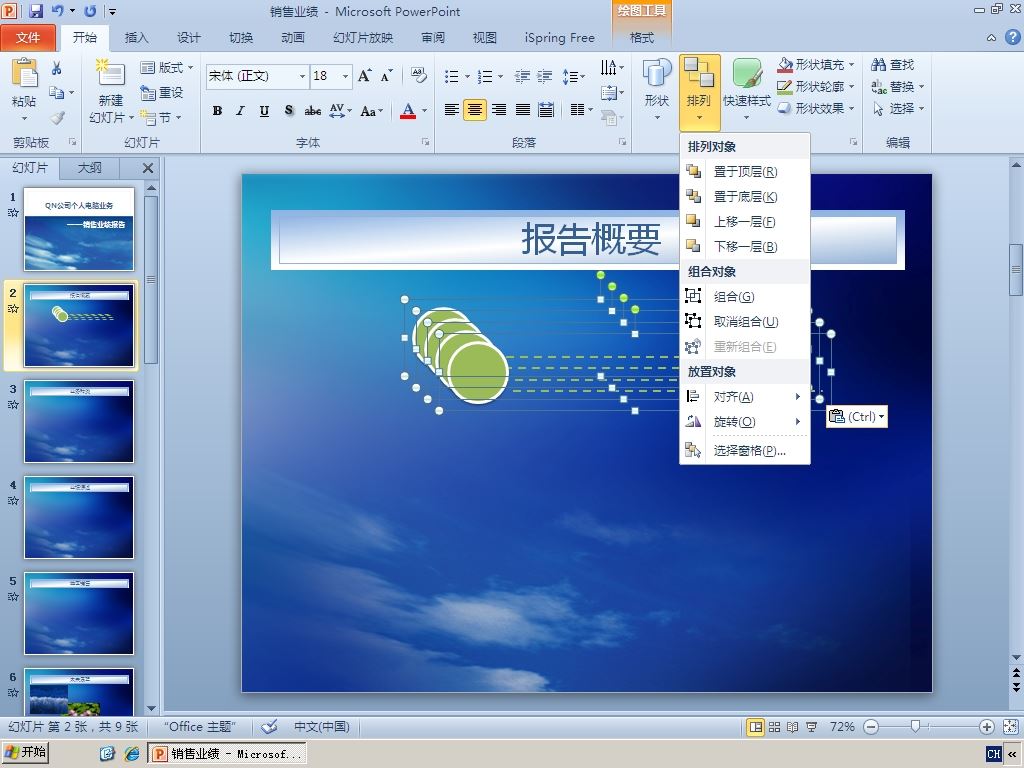
Task: Click Group (组合) menu entry
Action: [x=745, y=296]
